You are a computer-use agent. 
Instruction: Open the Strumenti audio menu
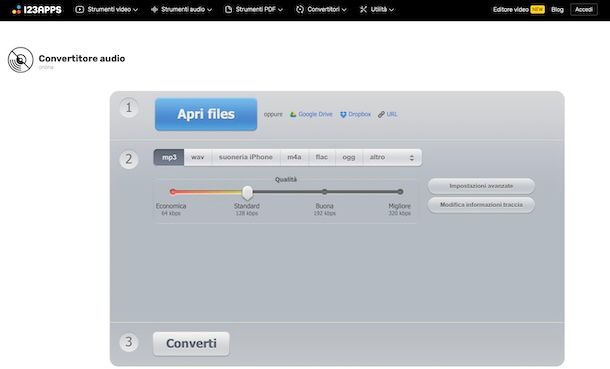(x=181, y=9)
